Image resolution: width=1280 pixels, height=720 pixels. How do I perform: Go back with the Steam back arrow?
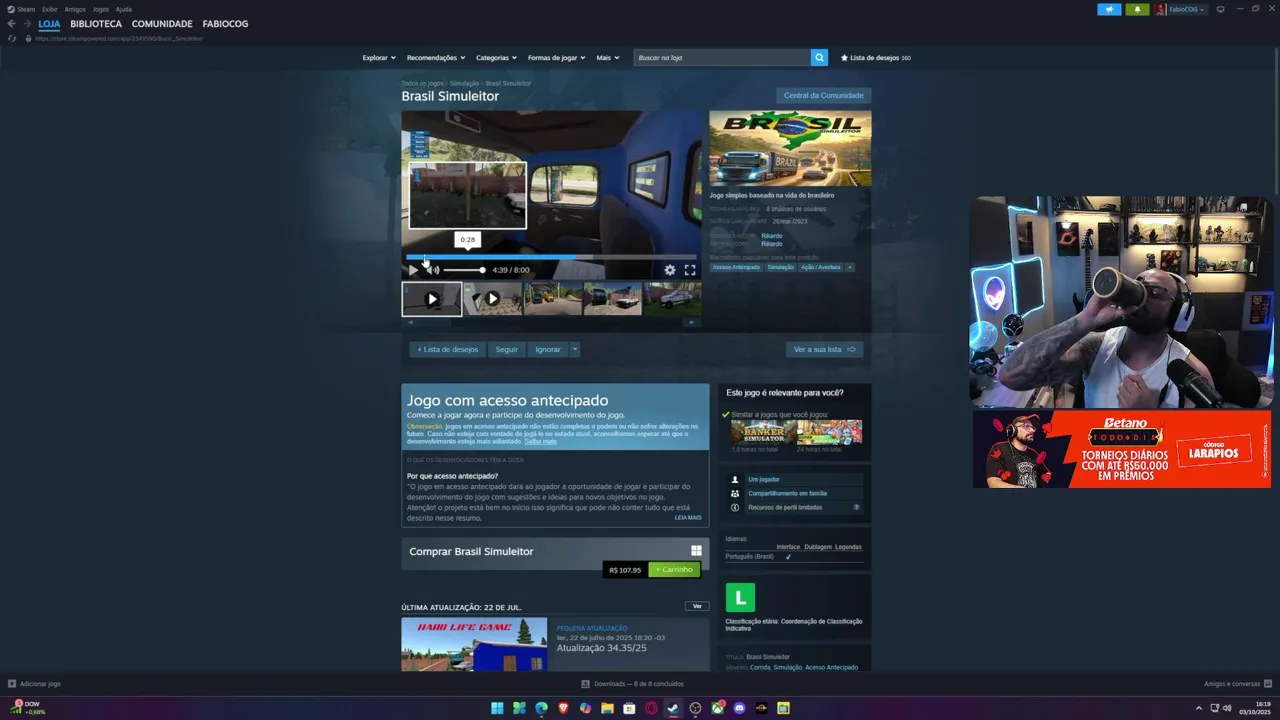11,24
